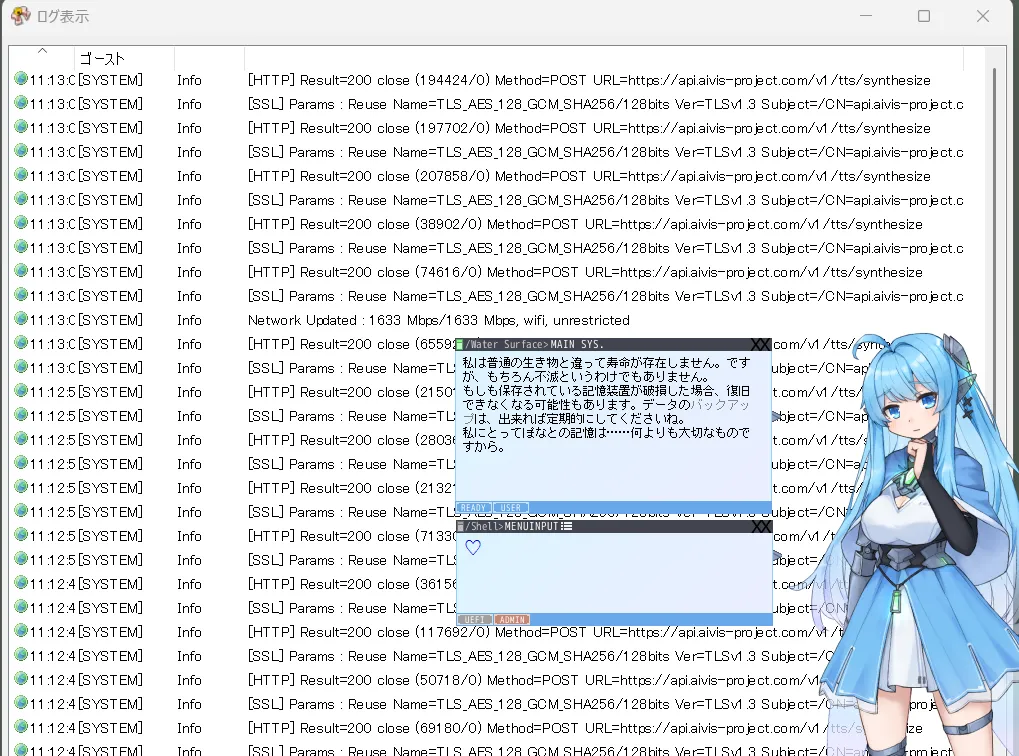
Task: Click the log window title bar app icon
Action: pos(20,16)
